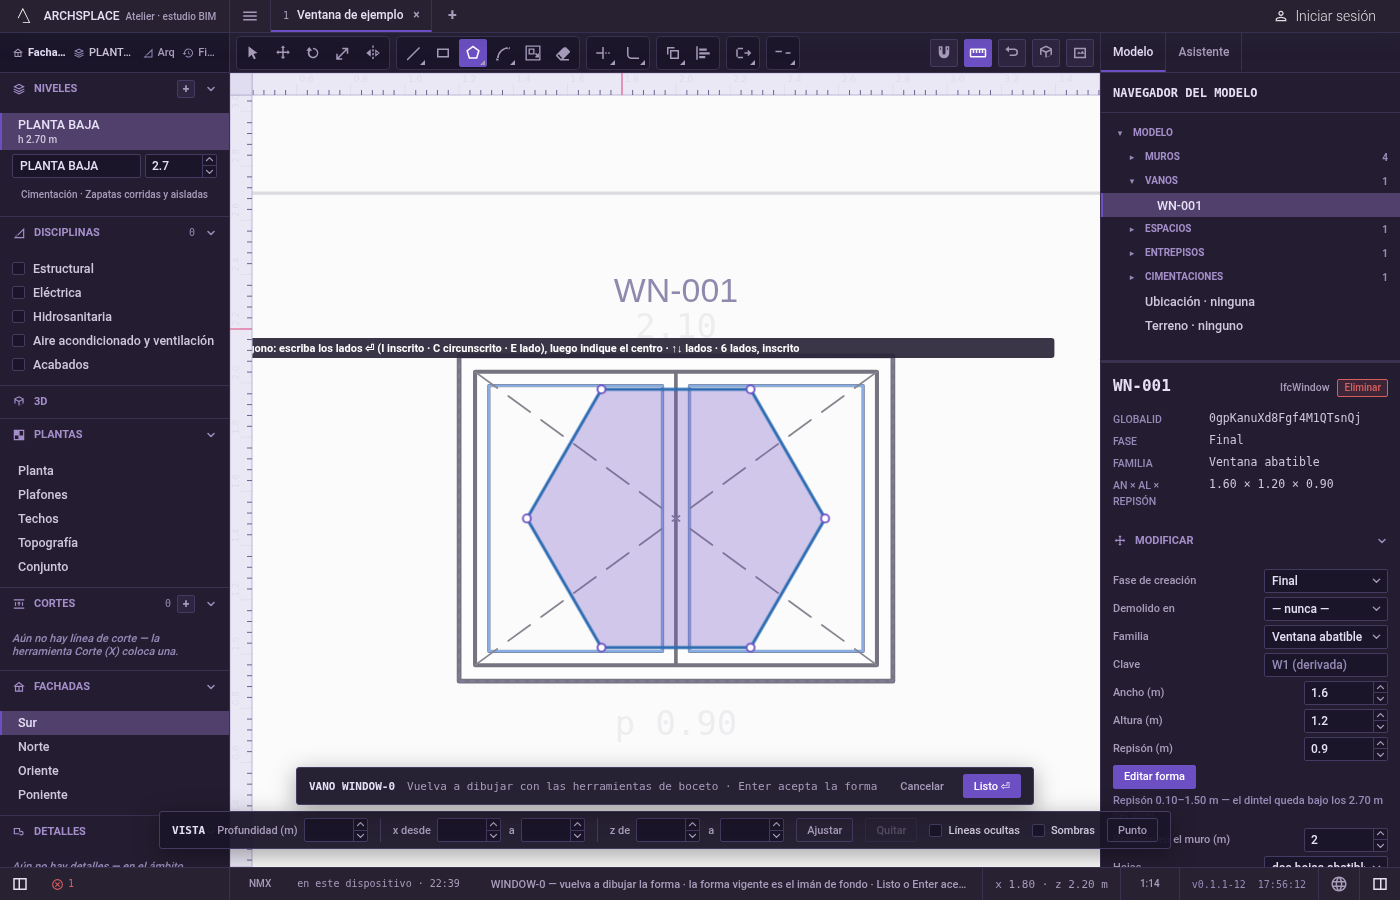This screenshot has height=900, width=1400.
Task: Toggle the snap magnet icon
Action: coord(943,53)
